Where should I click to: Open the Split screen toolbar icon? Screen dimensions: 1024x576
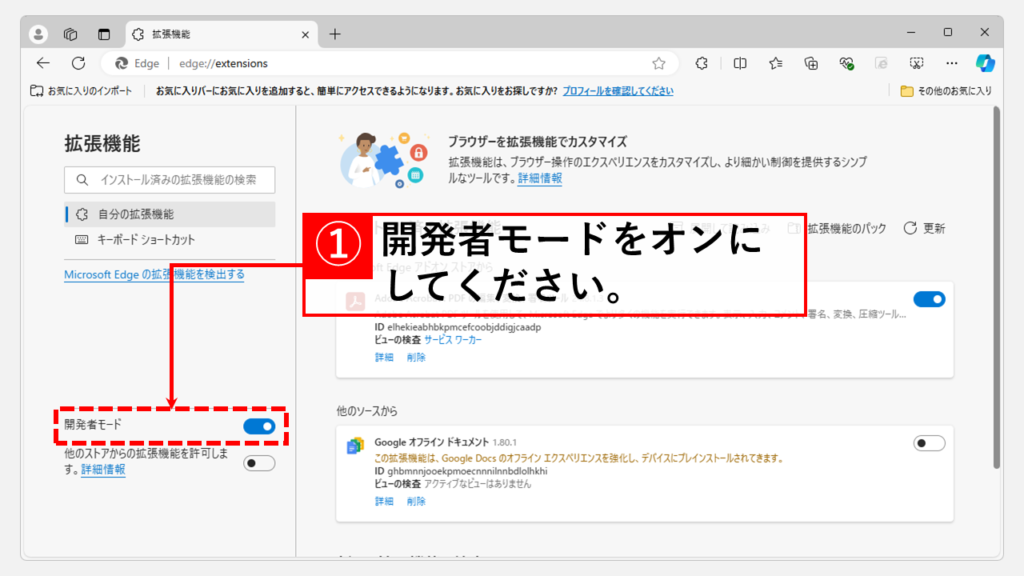pyautogui.click(x=740, y=63)
